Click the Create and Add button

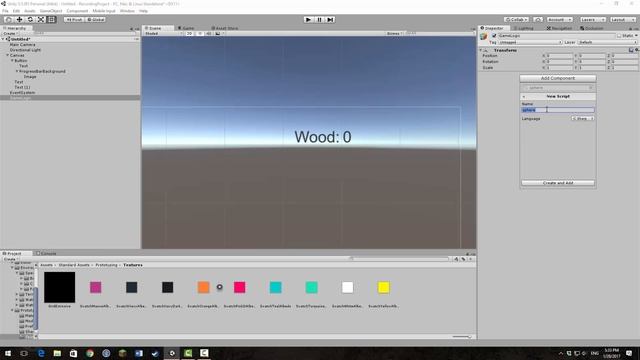tap(558, 183)
